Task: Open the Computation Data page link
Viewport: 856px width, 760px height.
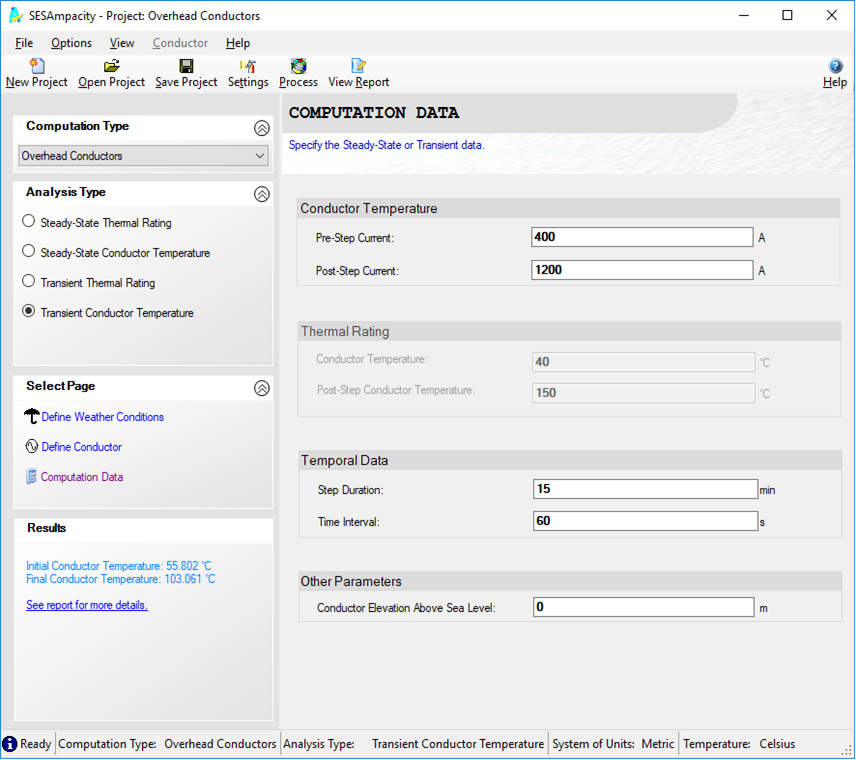Action: (x=82, y=477)
